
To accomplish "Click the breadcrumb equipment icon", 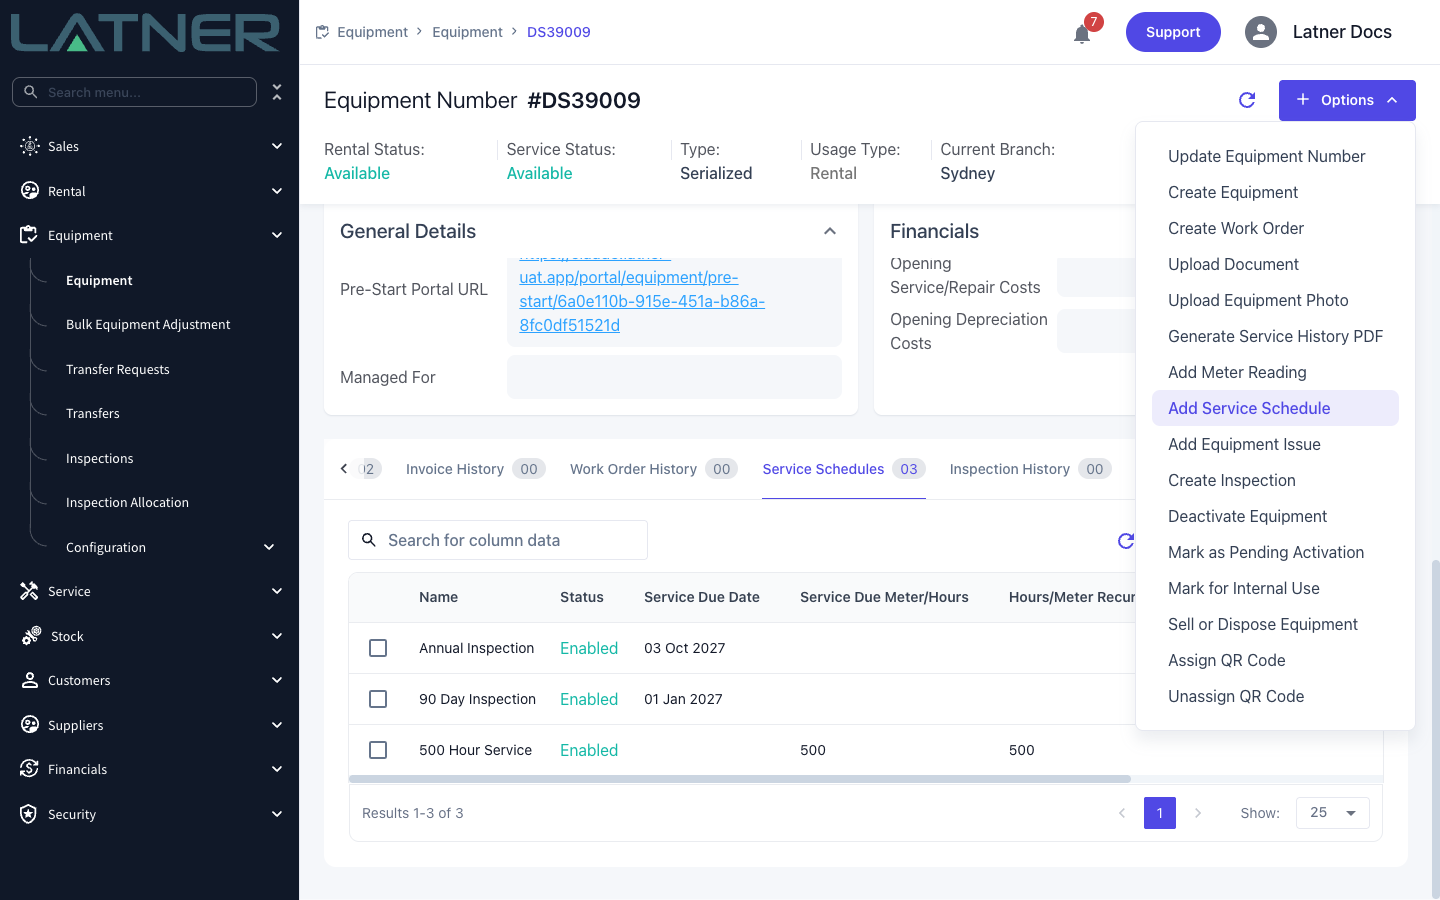I will [322, 32].
